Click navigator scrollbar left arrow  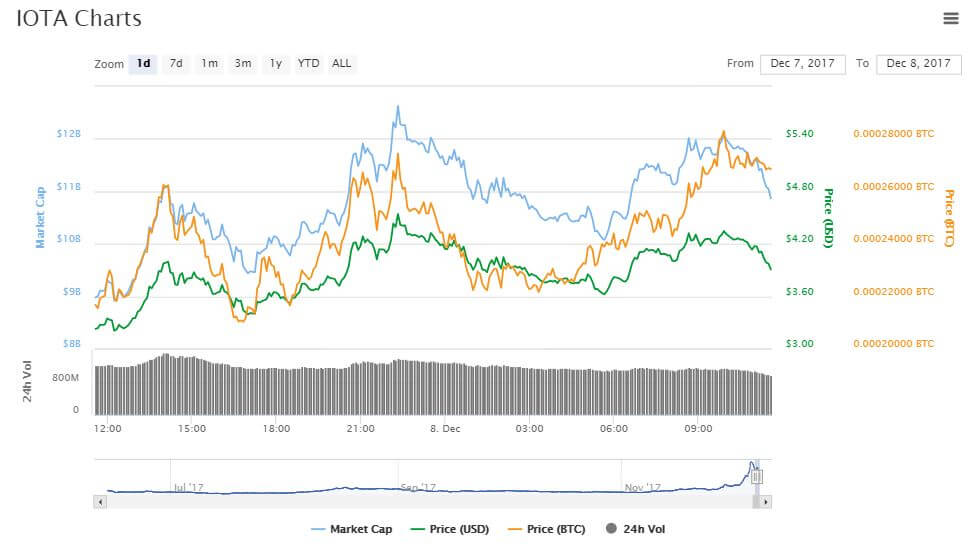[101, 501]
